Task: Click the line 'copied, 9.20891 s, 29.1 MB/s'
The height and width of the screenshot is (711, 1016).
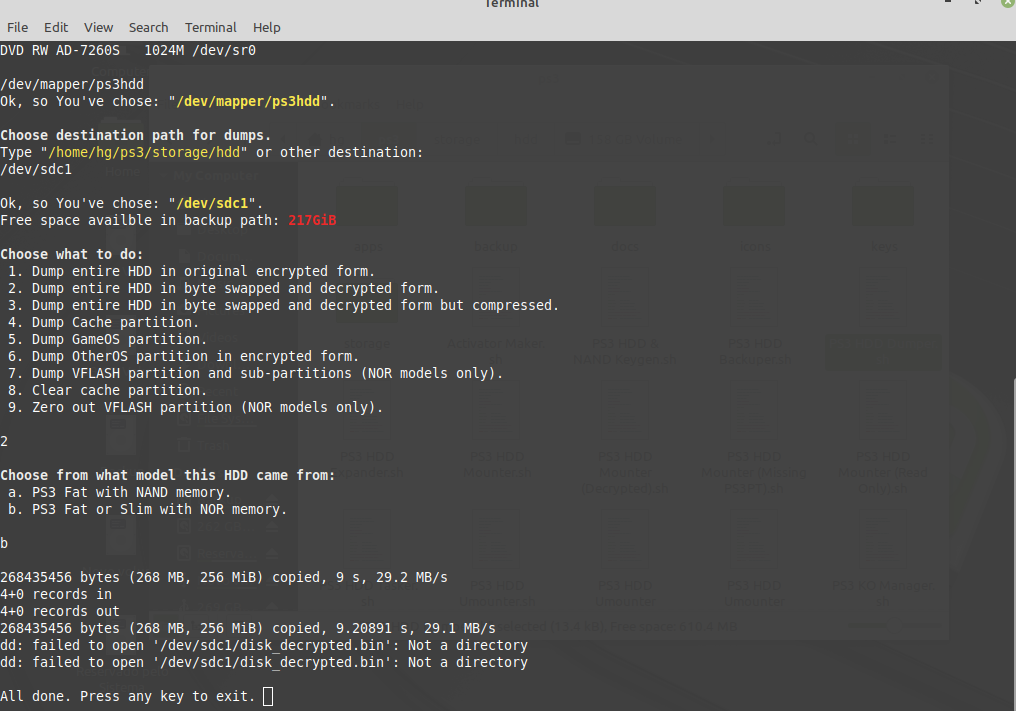Action: click(248, 629)
